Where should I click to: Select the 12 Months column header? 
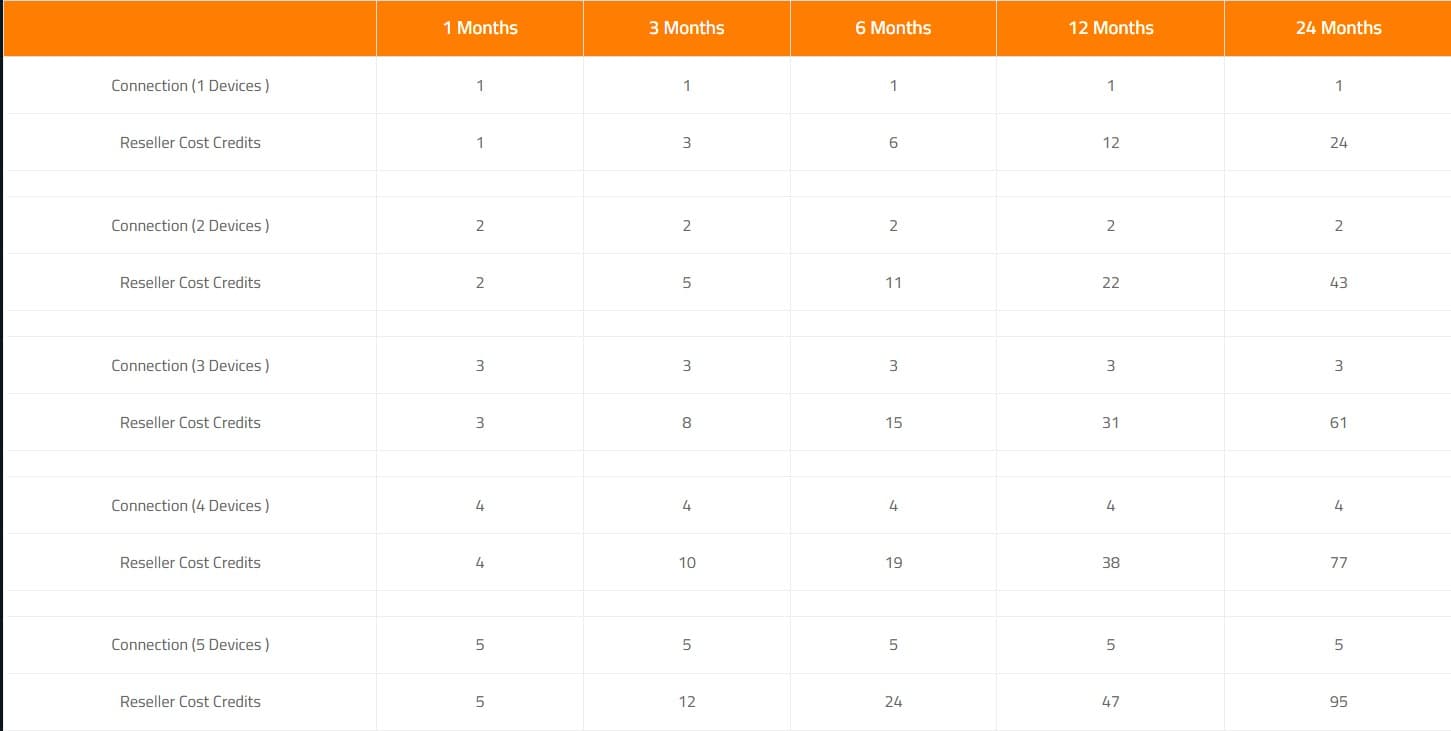point(1110,28)
